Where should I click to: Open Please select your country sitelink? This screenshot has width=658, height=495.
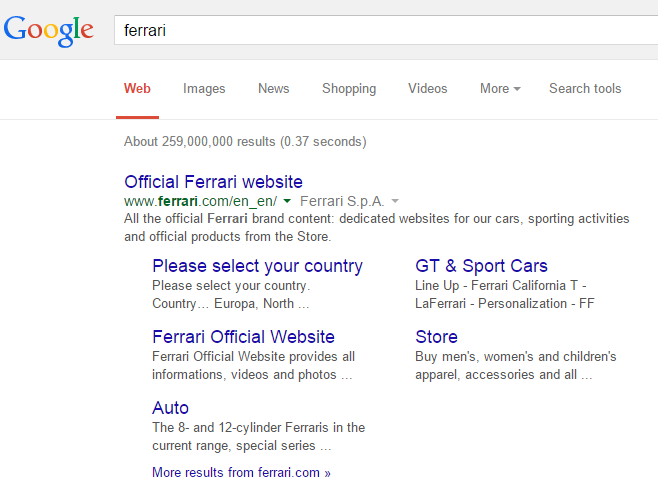[x=257, y=266]
